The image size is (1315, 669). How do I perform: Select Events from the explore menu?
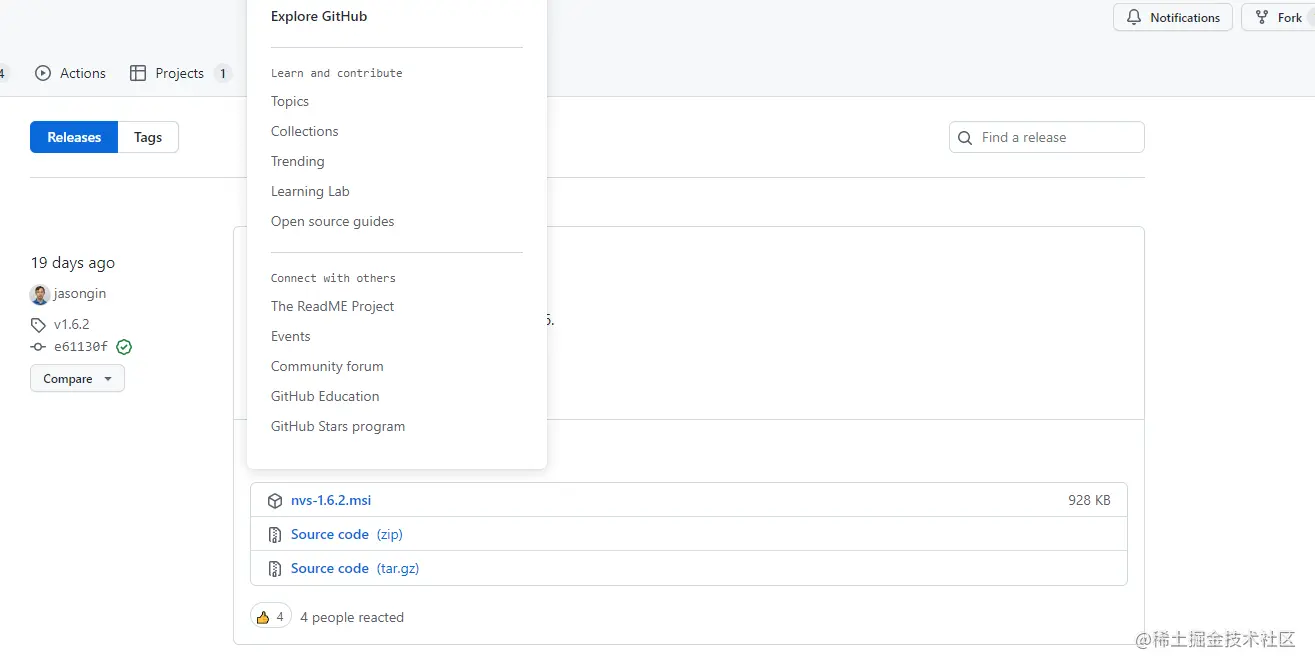pos(291,336)
